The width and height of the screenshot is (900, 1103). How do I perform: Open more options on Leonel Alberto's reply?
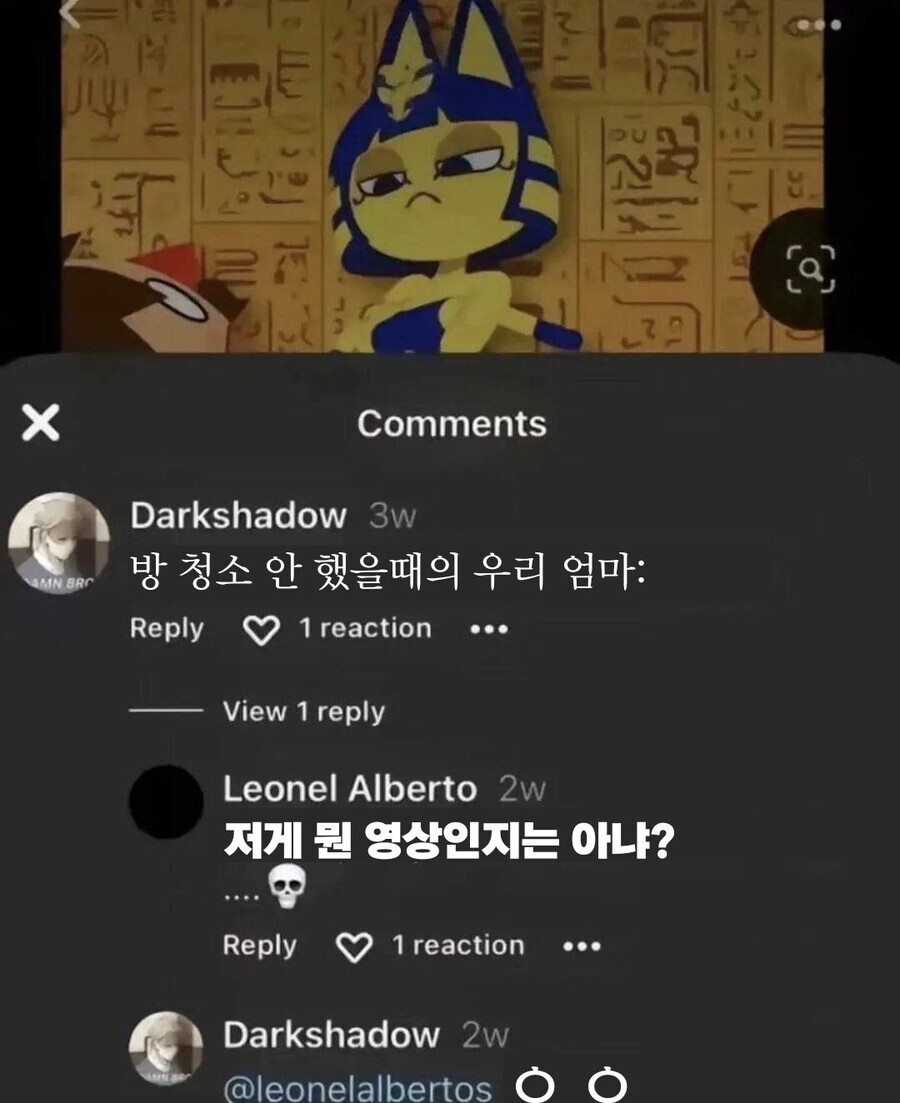582,946
